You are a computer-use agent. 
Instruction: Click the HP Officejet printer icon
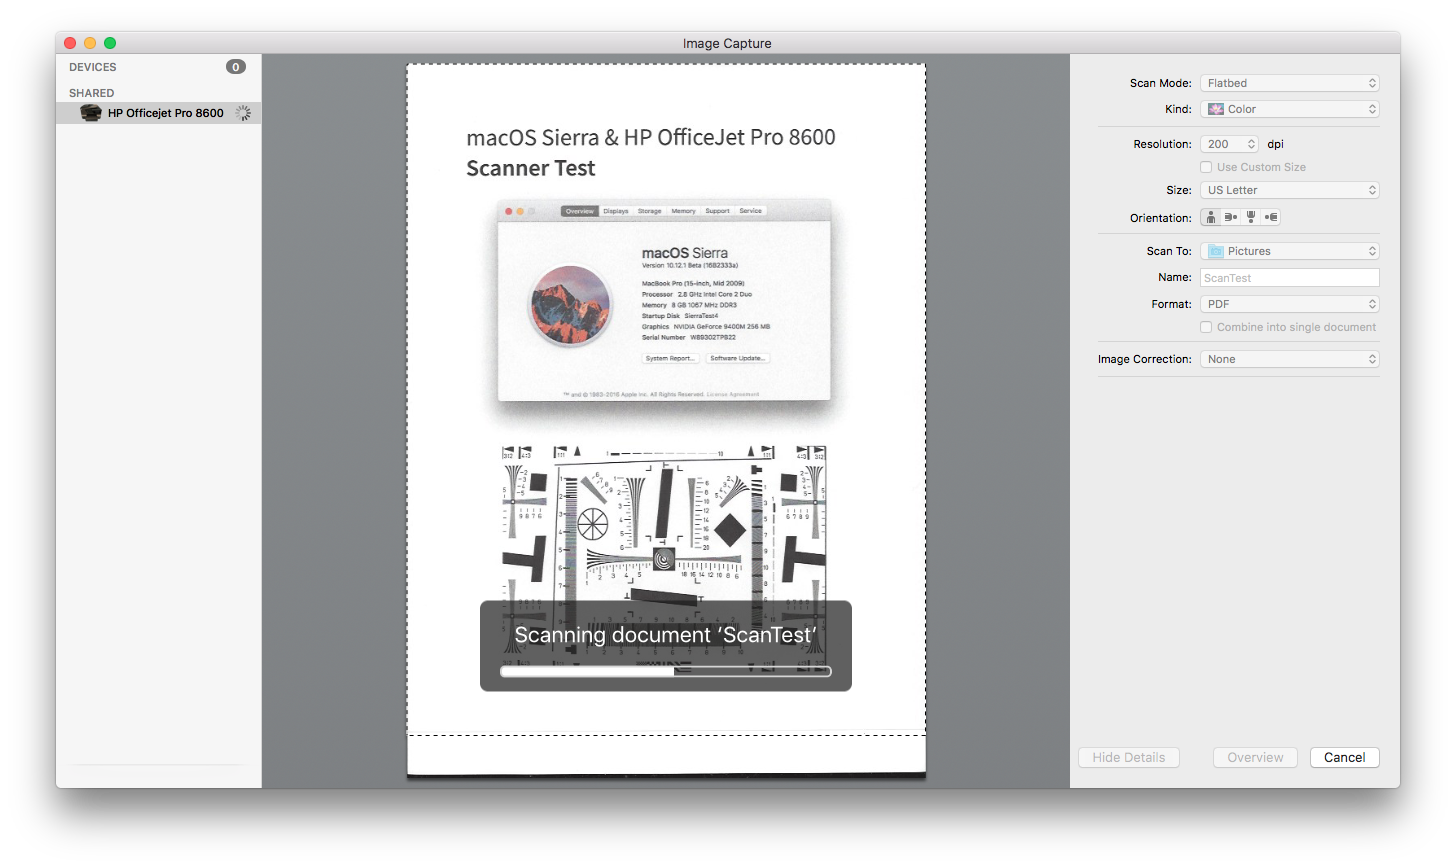(x=91, y=113)
